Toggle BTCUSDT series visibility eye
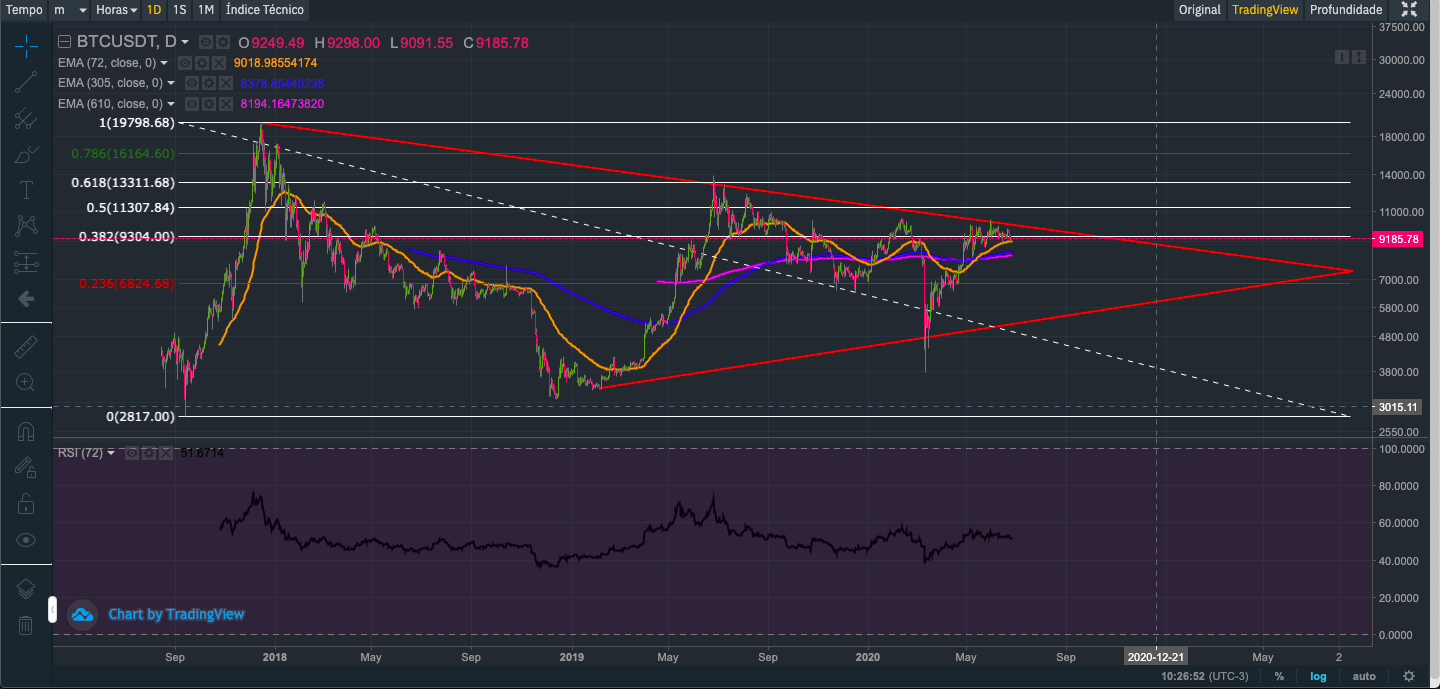Viewport: 1440px width, 689px height. pos(206,42)
